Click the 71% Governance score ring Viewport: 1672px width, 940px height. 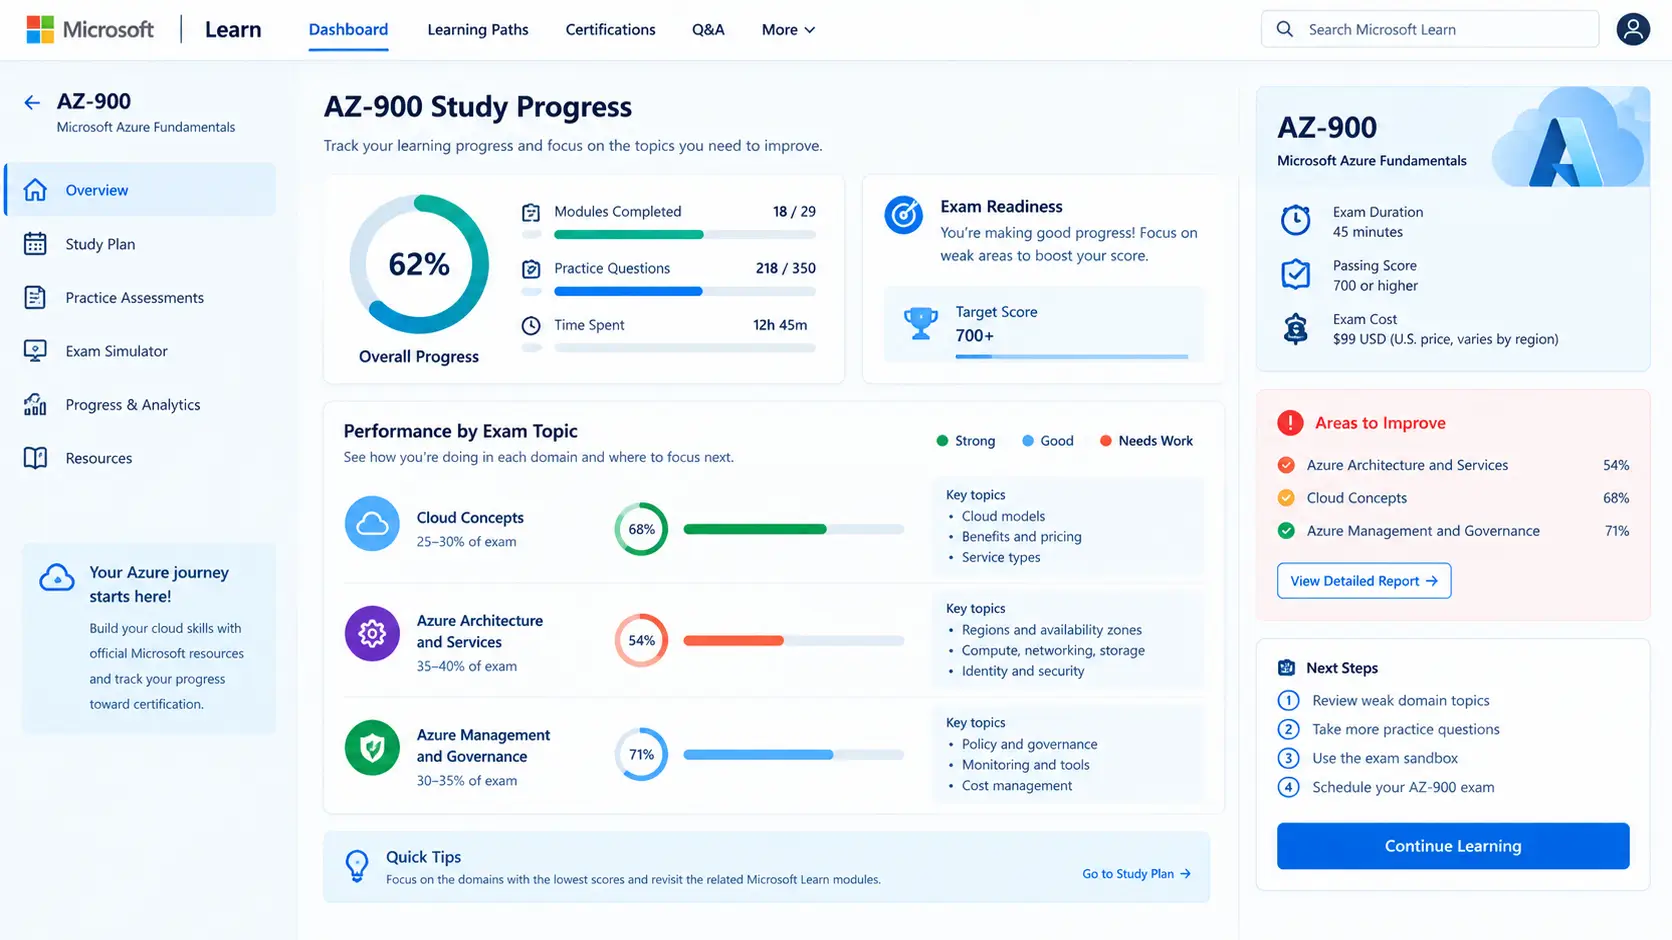(x=641, y=755)
